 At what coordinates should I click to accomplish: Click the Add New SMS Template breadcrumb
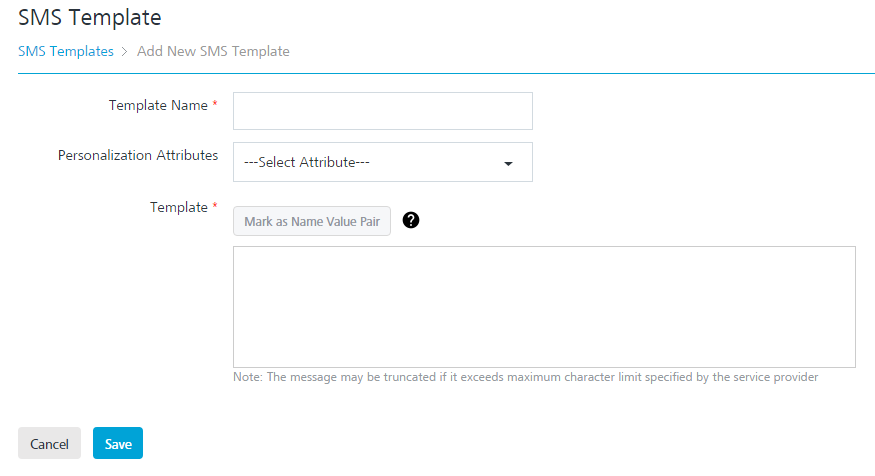pyautogui.click(x=213, y=51)
